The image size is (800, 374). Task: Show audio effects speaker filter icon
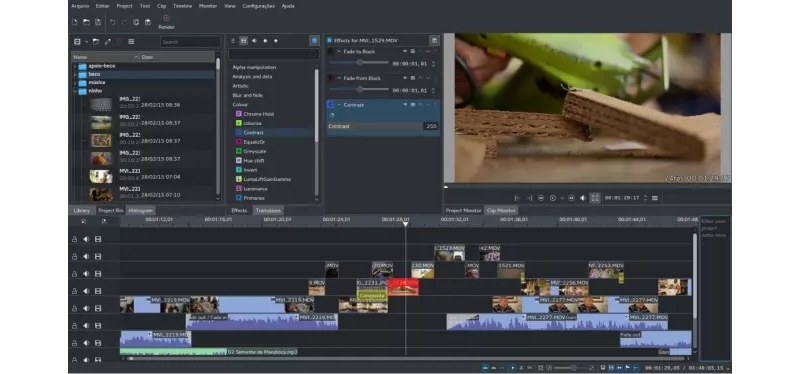[254, 41]
